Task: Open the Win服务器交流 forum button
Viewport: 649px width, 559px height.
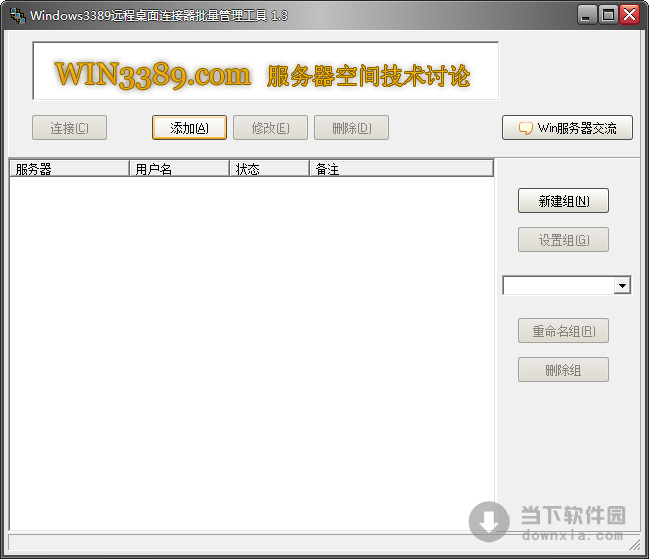Action: [567, 127]
